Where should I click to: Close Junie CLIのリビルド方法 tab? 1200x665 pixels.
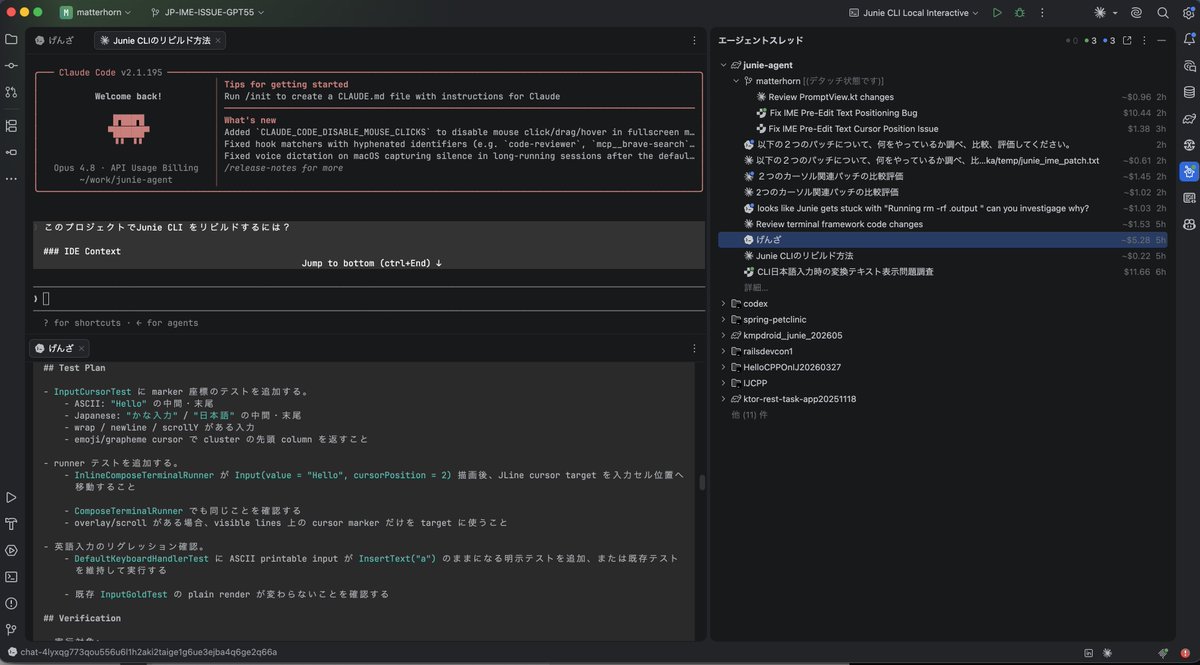218,40
